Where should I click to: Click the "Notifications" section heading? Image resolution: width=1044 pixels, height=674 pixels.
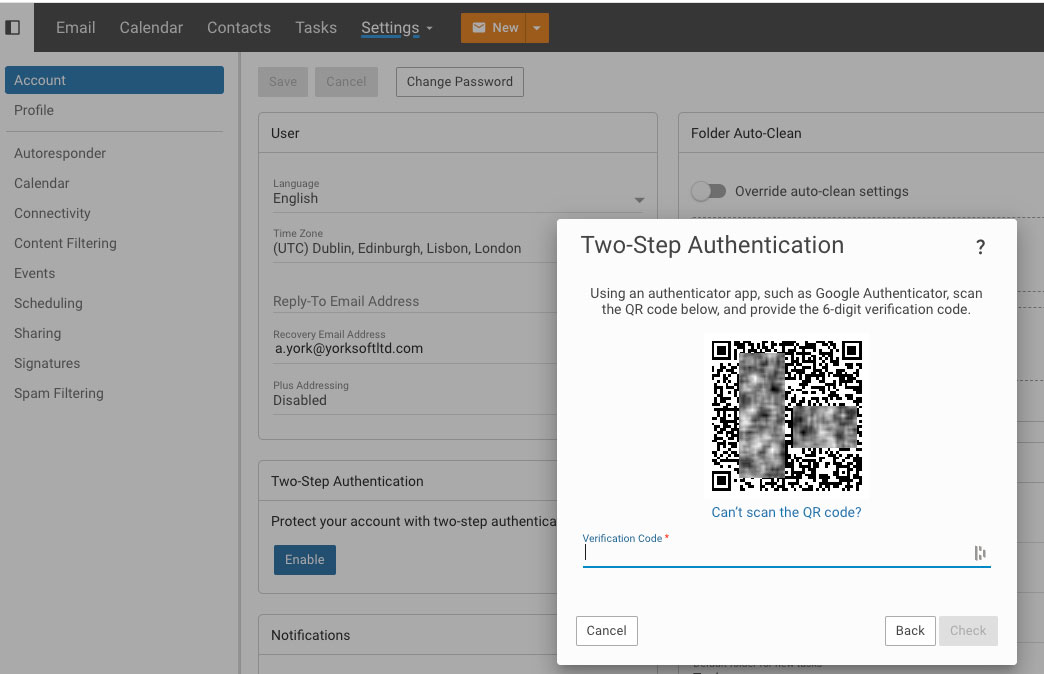(310, 635)
